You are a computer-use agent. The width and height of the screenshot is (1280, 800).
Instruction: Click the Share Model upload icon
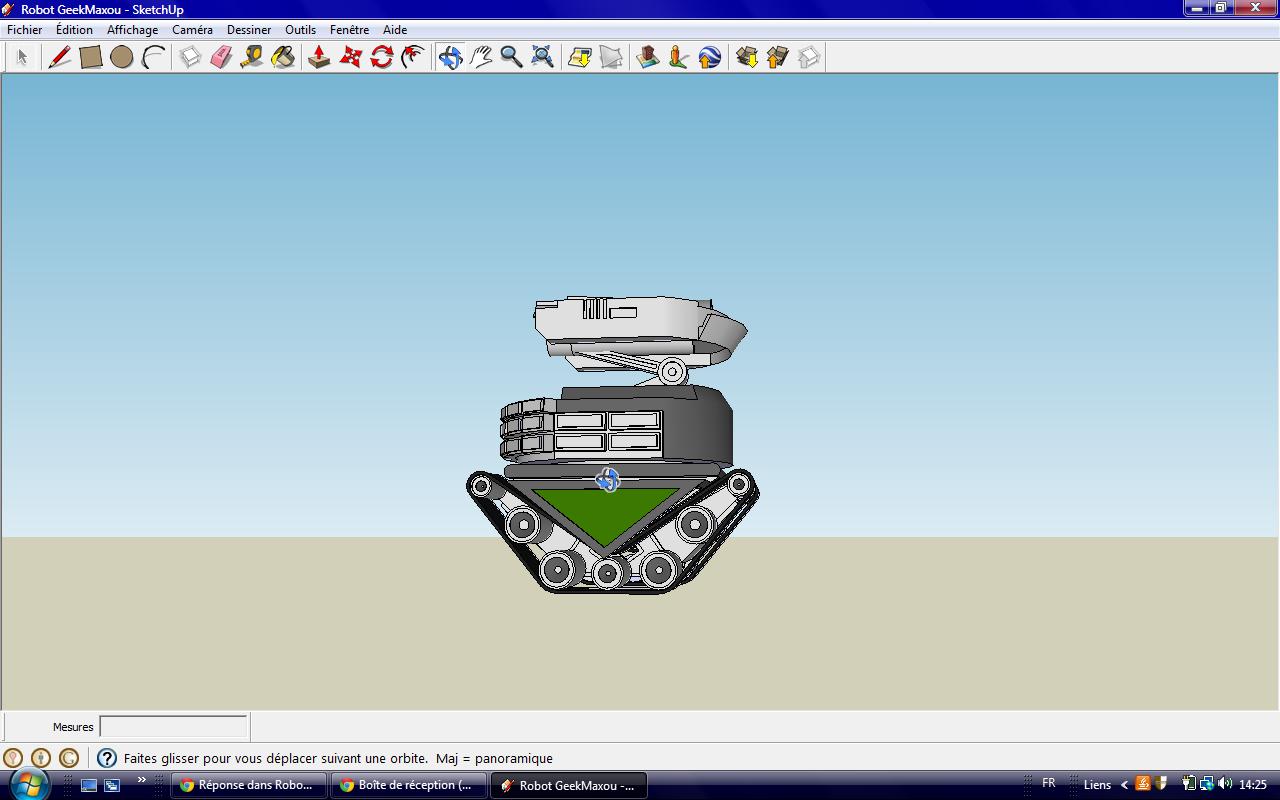click(777, 57)
